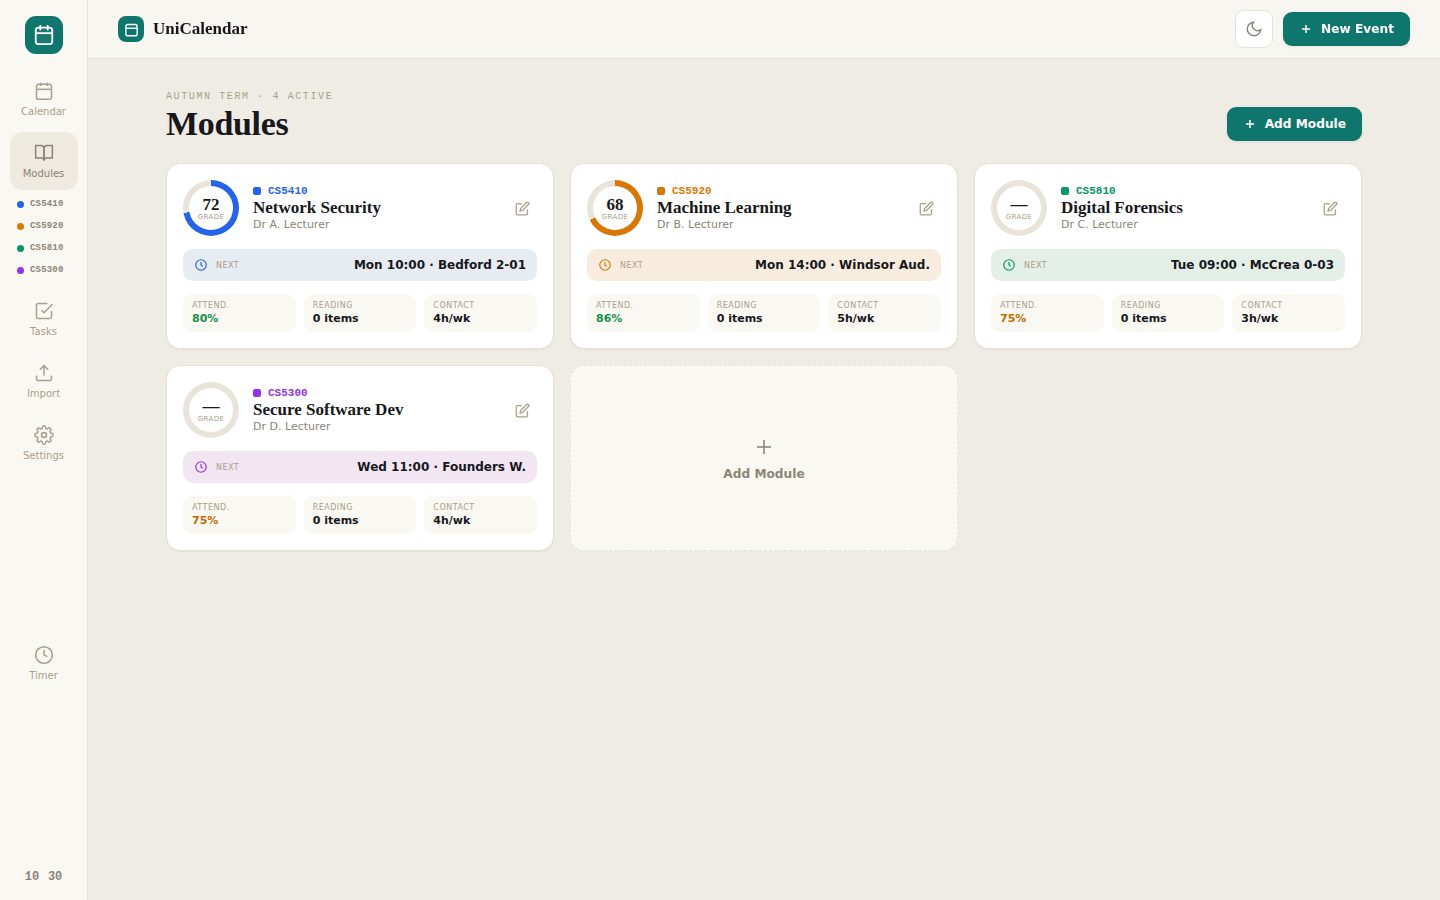Open the Calendar view in the sidebar
Screen dimensions: 1440x900
(44, 99)
